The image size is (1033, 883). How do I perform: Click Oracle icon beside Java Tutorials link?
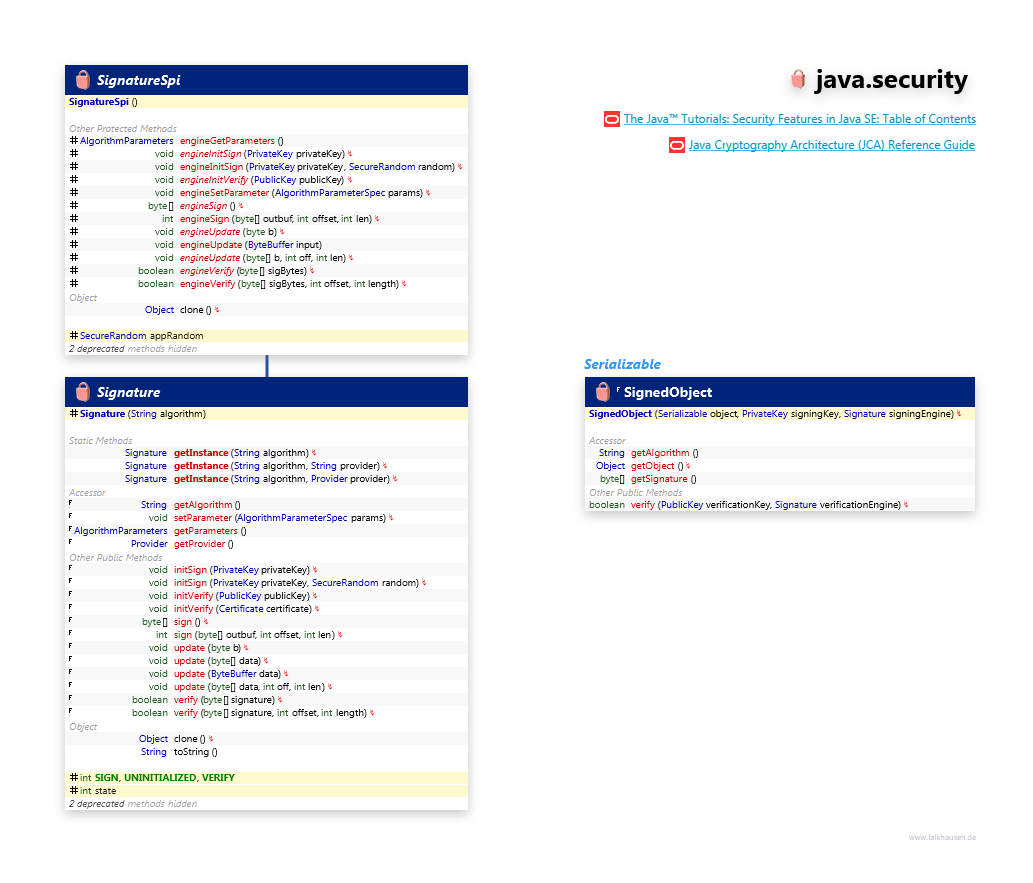click(611, 119)
